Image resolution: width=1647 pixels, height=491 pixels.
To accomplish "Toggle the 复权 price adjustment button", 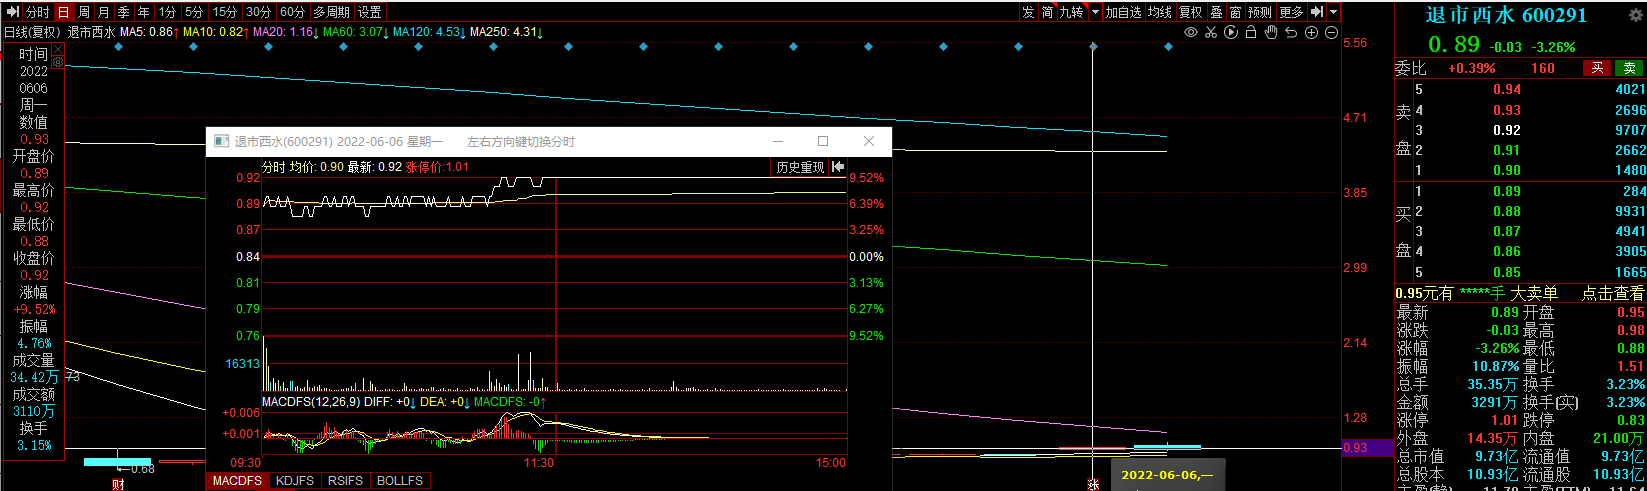I will (x=1190, y=12).
